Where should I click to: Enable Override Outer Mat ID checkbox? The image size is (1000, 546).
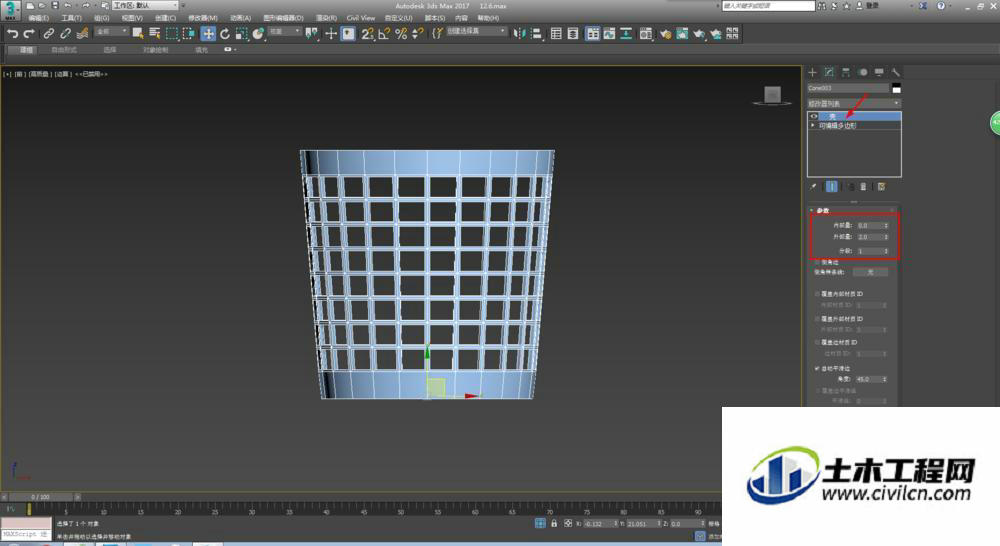tap(817, 318)
